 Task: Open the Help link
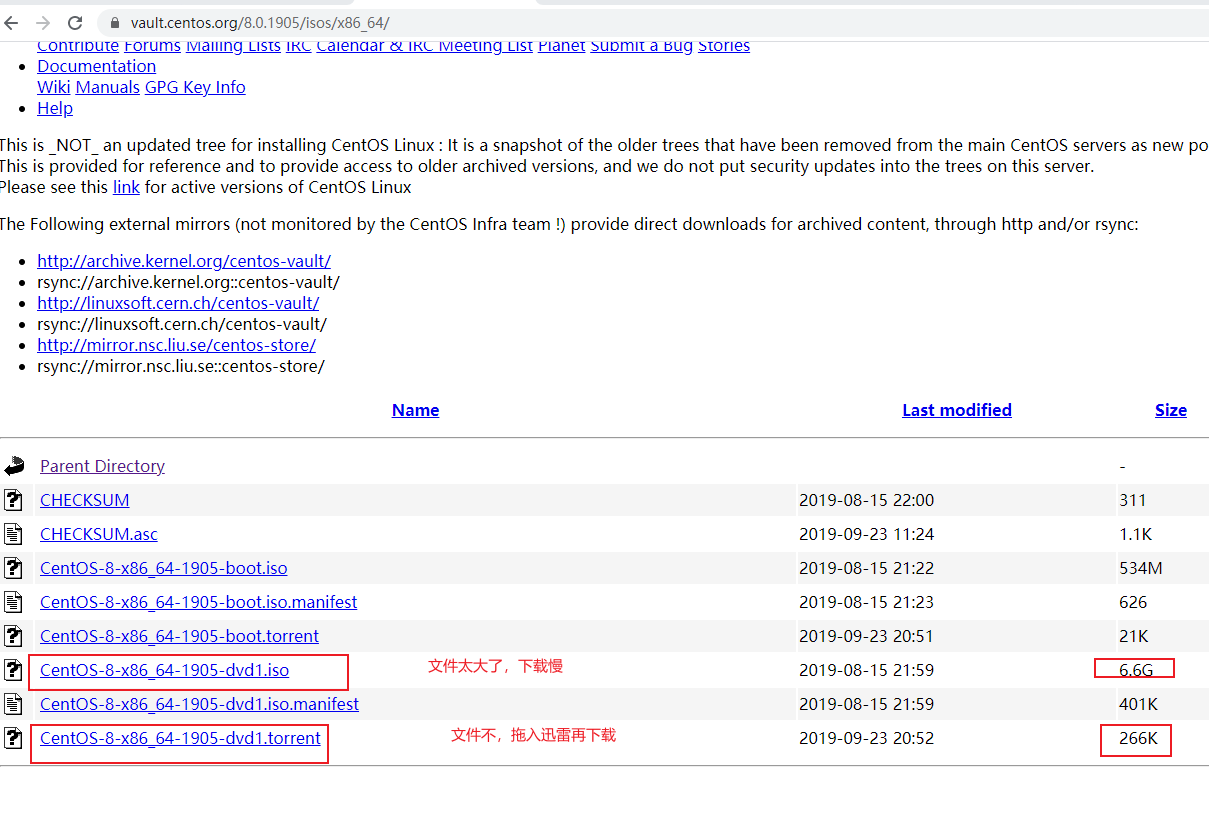pyautogui.click(x=55, y=108)
